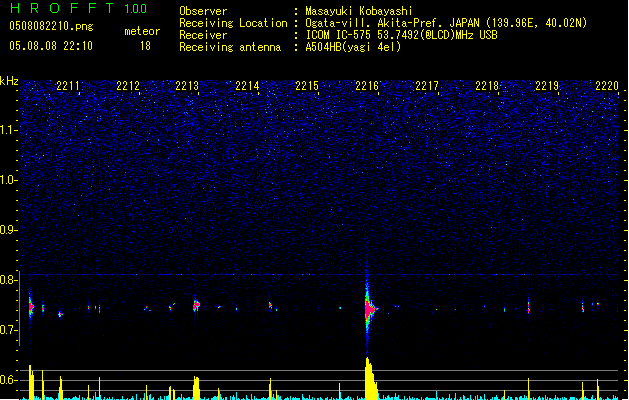Select the 2220 time marker
This screenshot has width=629, height=400.
[607, 87]
